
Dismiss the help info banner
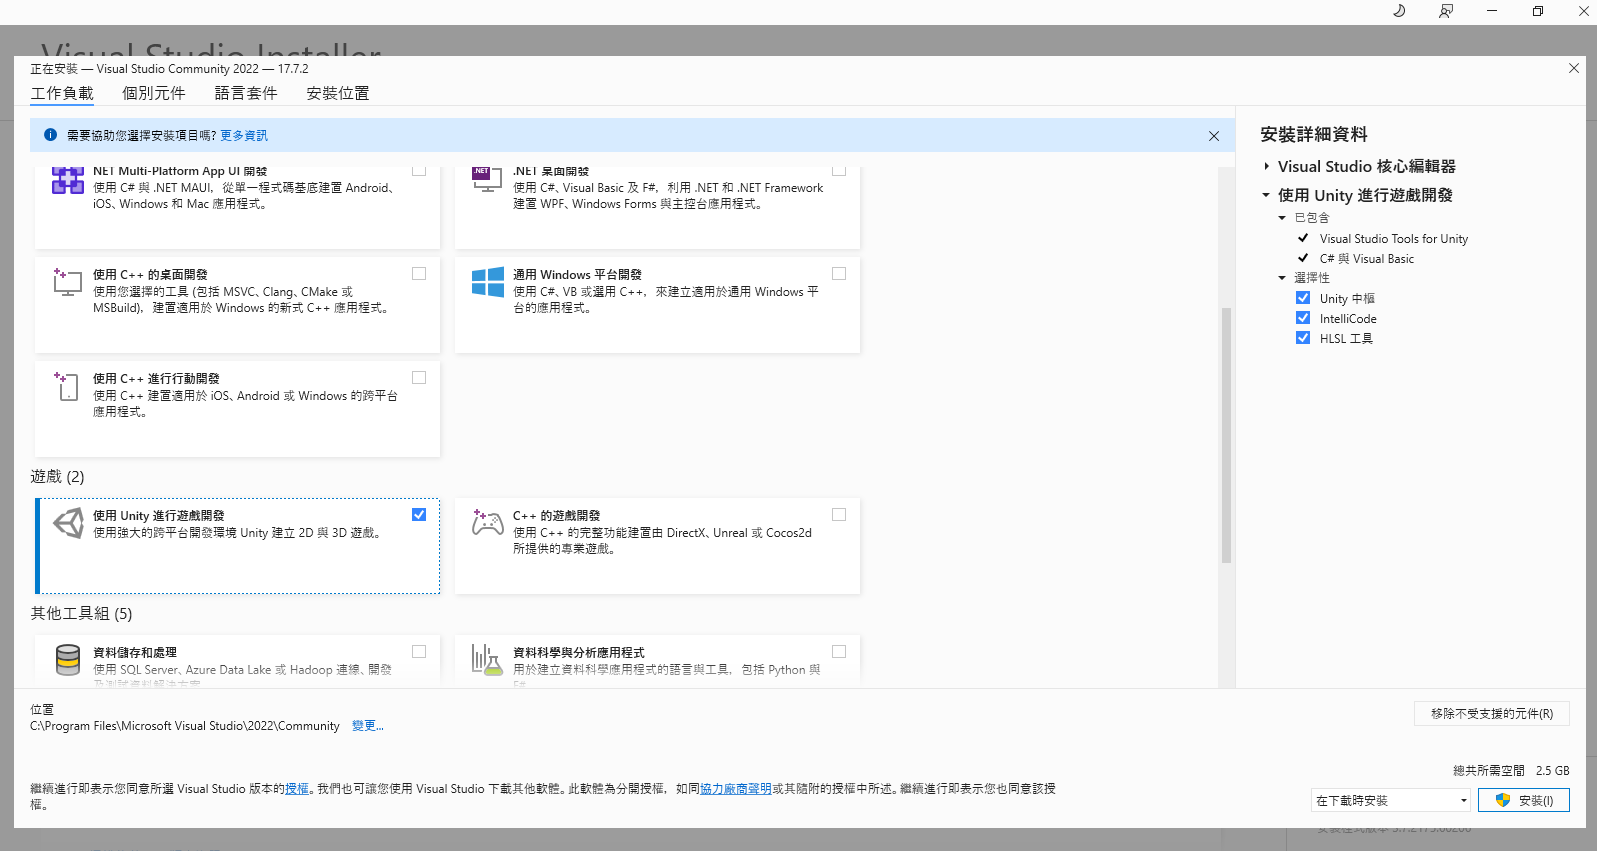[x=1214, y=136]
